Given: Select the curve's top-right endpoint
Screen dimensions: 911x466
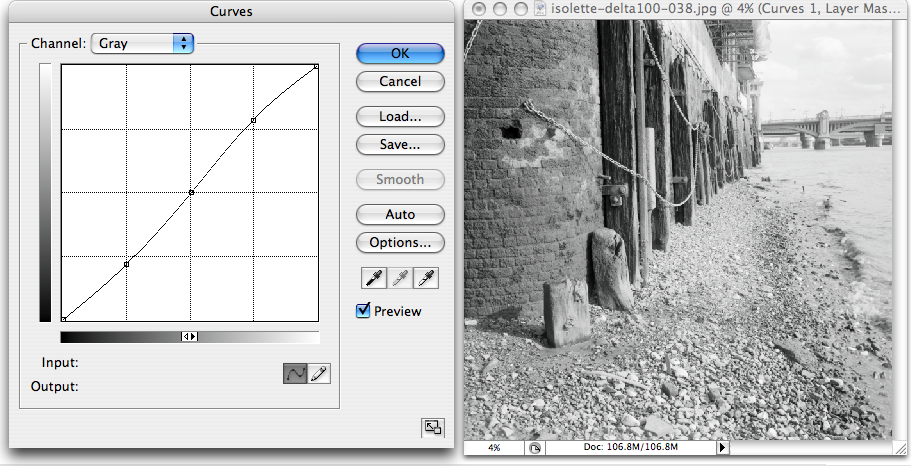Looking at the screenshot, I should coord(316,67).
